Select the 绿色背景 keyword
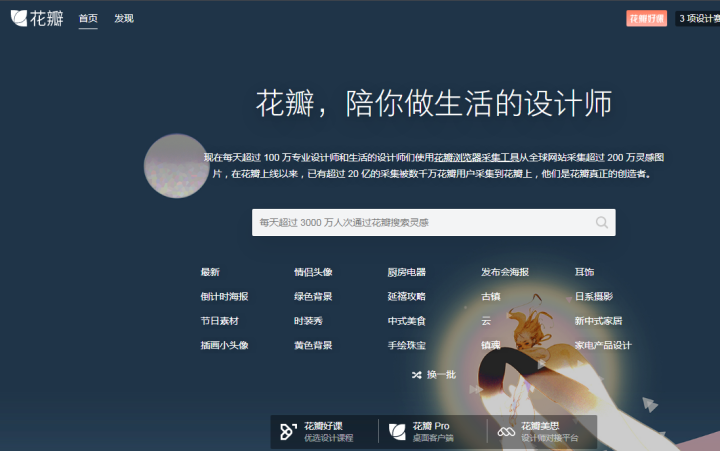The height and width of the screenshot is (451, 720). click(313, 296)
